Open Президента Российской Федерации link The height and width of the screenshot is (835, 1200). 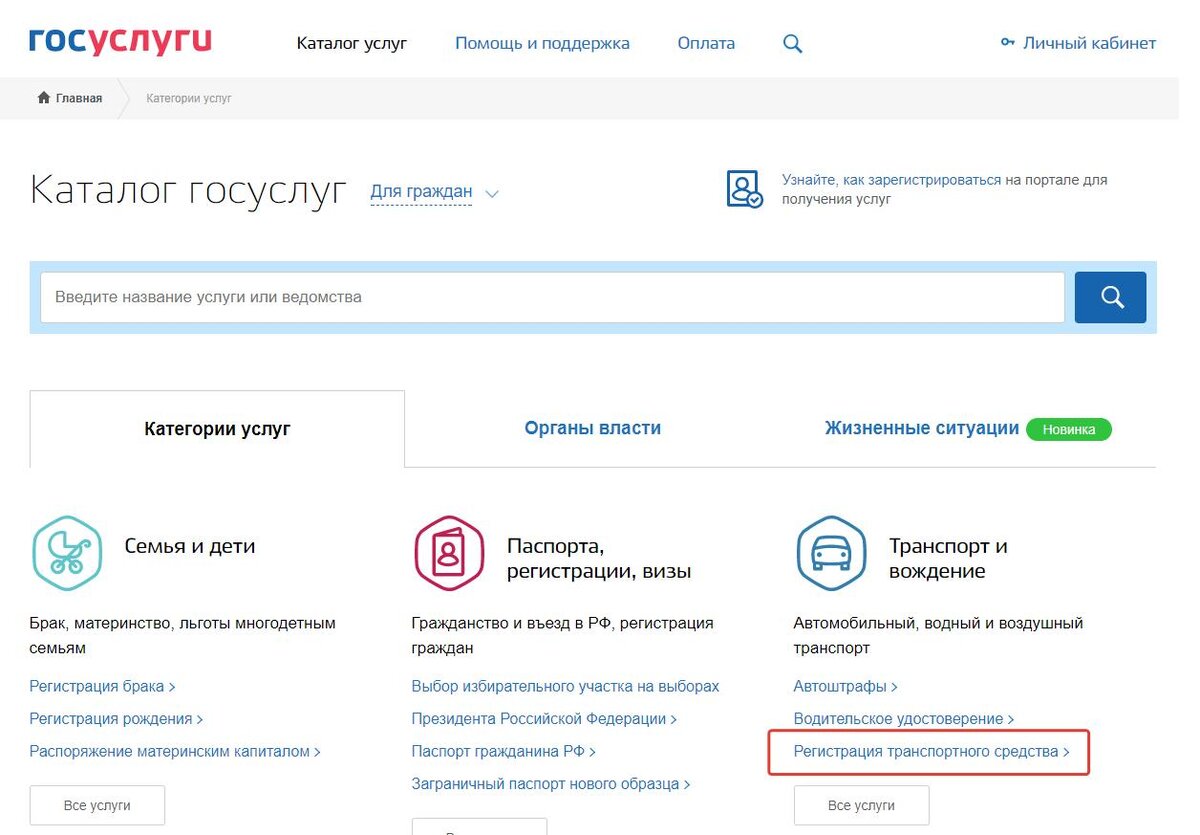tap(544, 719)
